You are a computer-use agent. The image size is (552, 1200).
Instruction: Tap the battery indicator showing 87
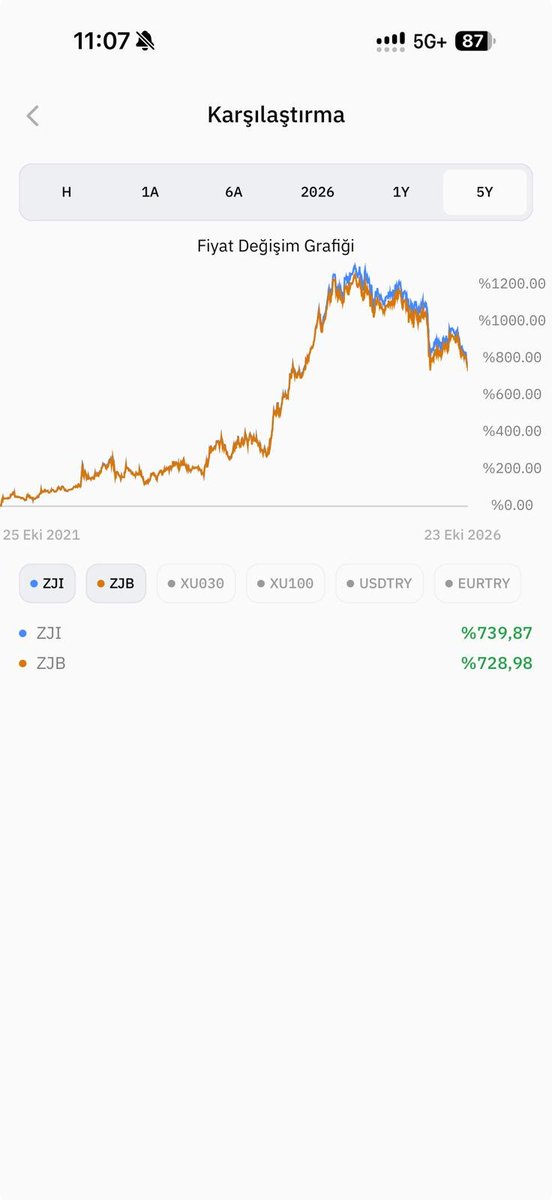click(475, 41)
